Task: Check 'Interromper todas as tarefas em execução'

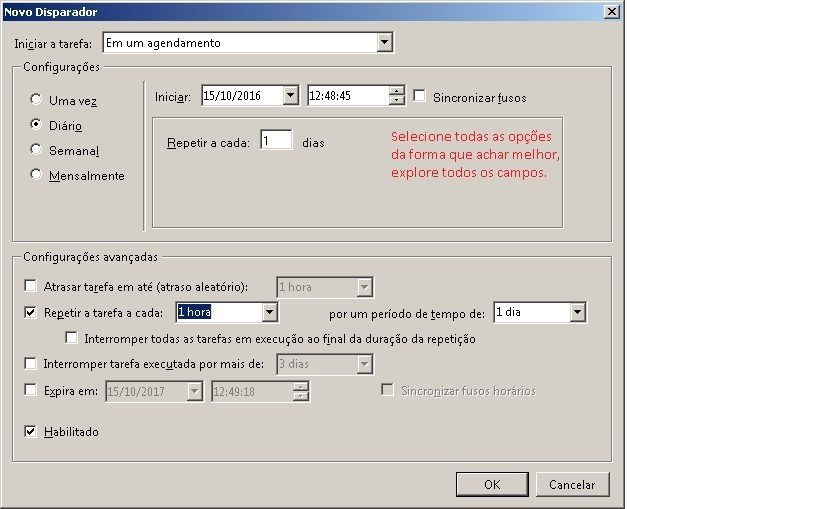Action: (x=71, y=338)
